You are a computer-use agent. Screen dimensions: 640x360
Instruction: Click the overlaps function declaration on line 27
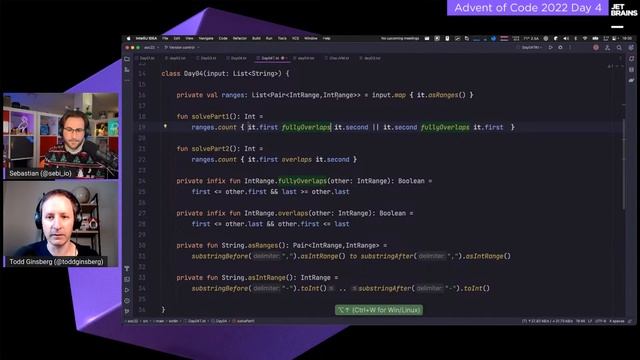coord(293,213)
